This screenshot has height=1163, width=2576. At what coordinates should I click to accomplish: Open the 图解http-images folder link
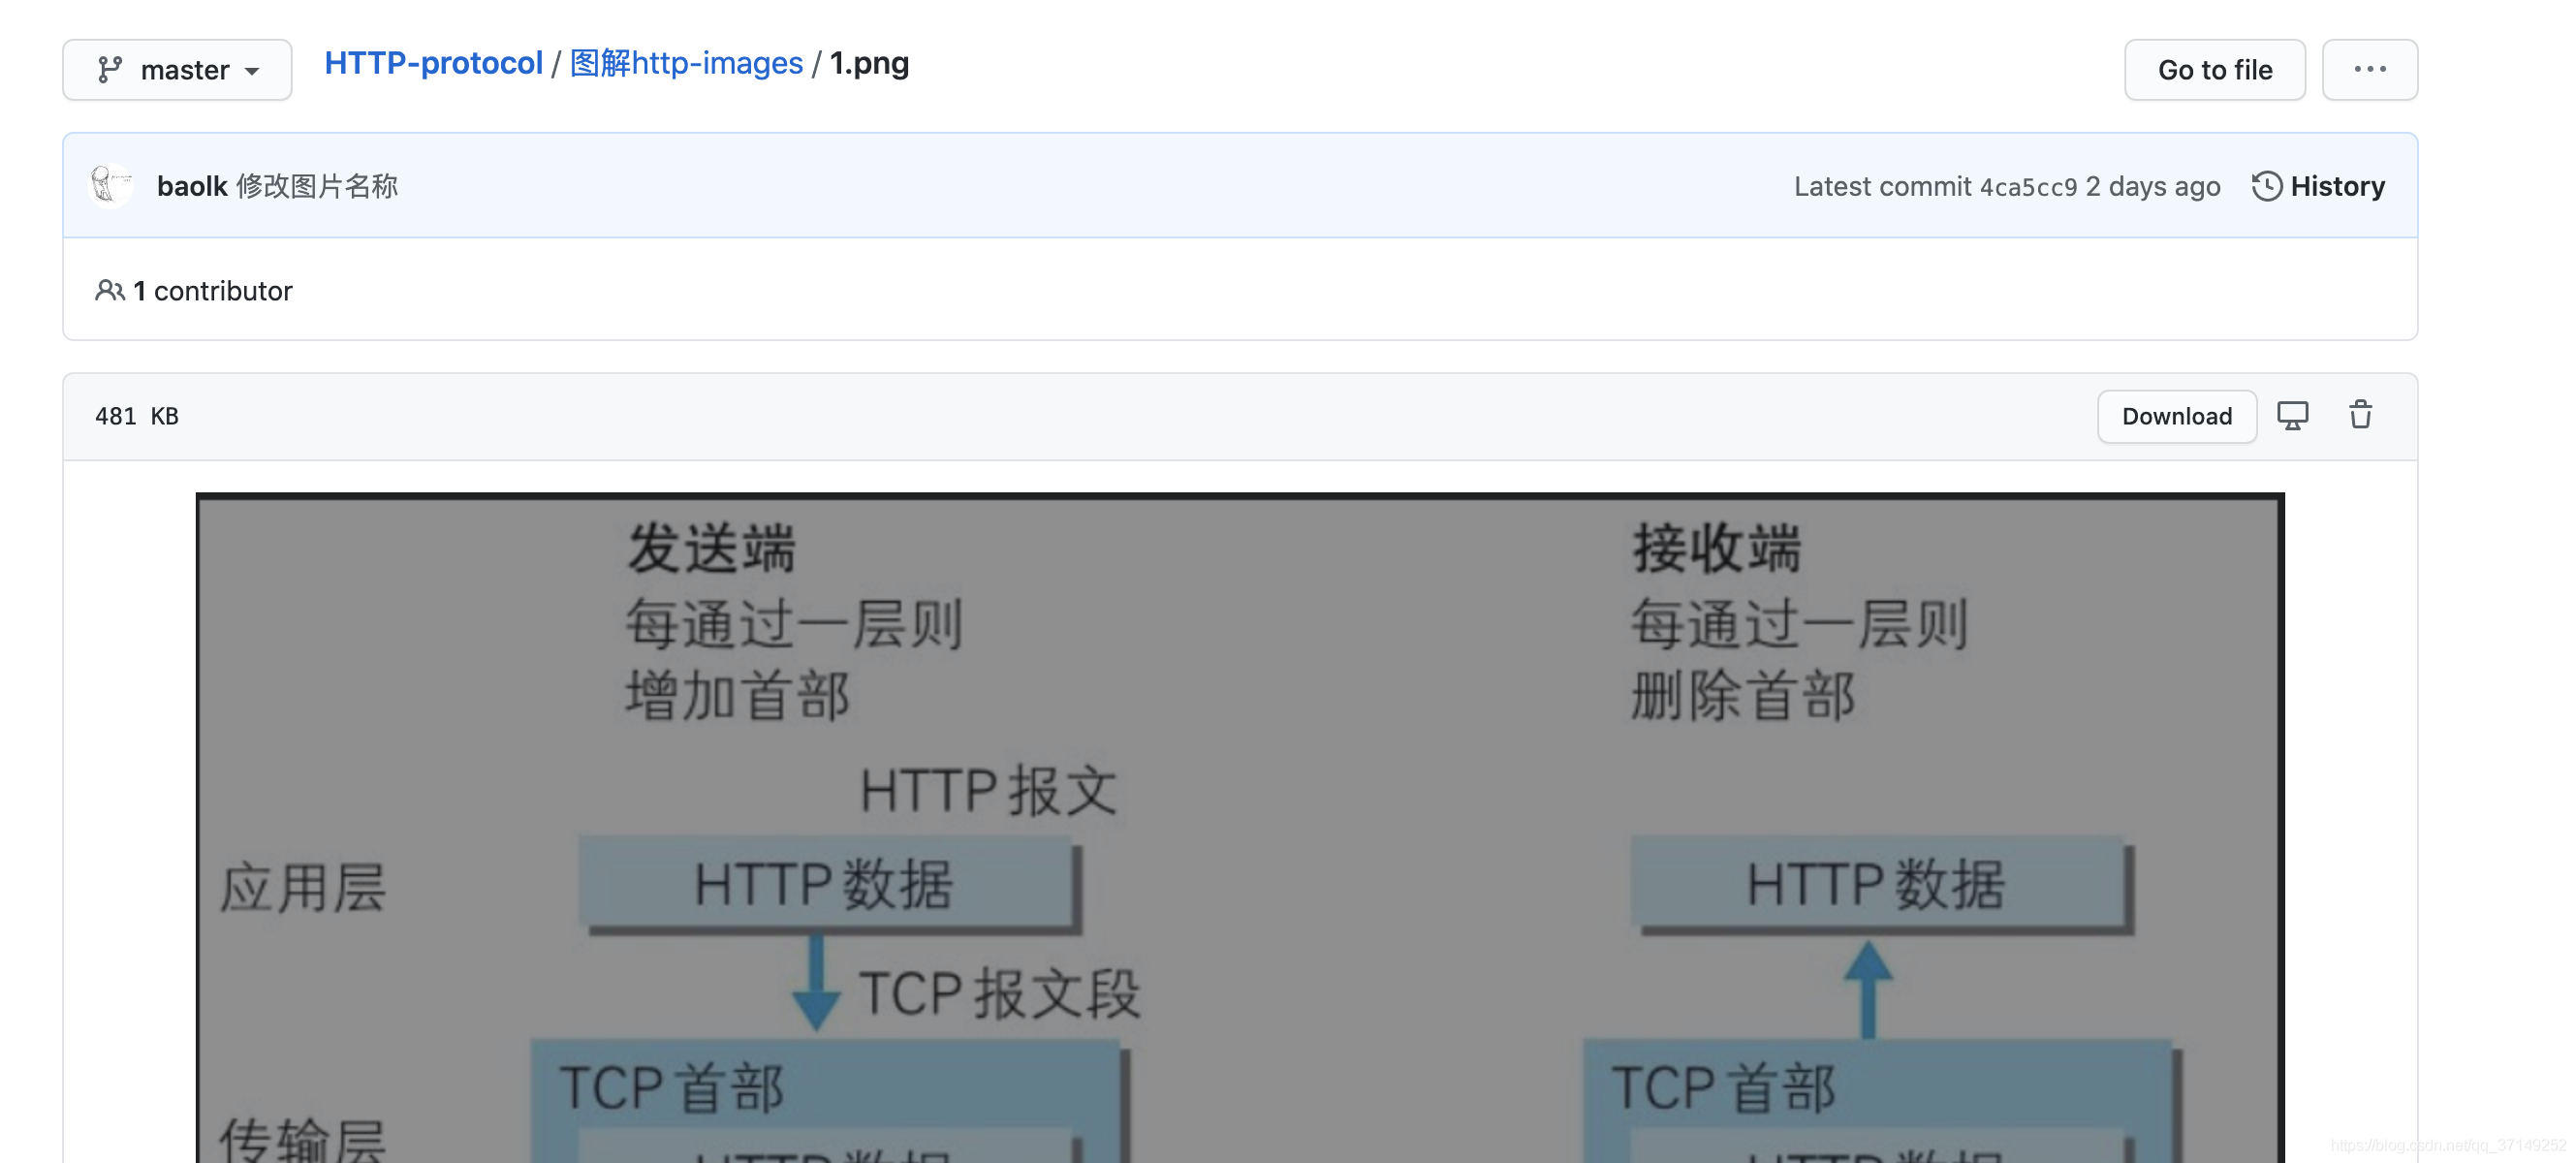[686, 63]
